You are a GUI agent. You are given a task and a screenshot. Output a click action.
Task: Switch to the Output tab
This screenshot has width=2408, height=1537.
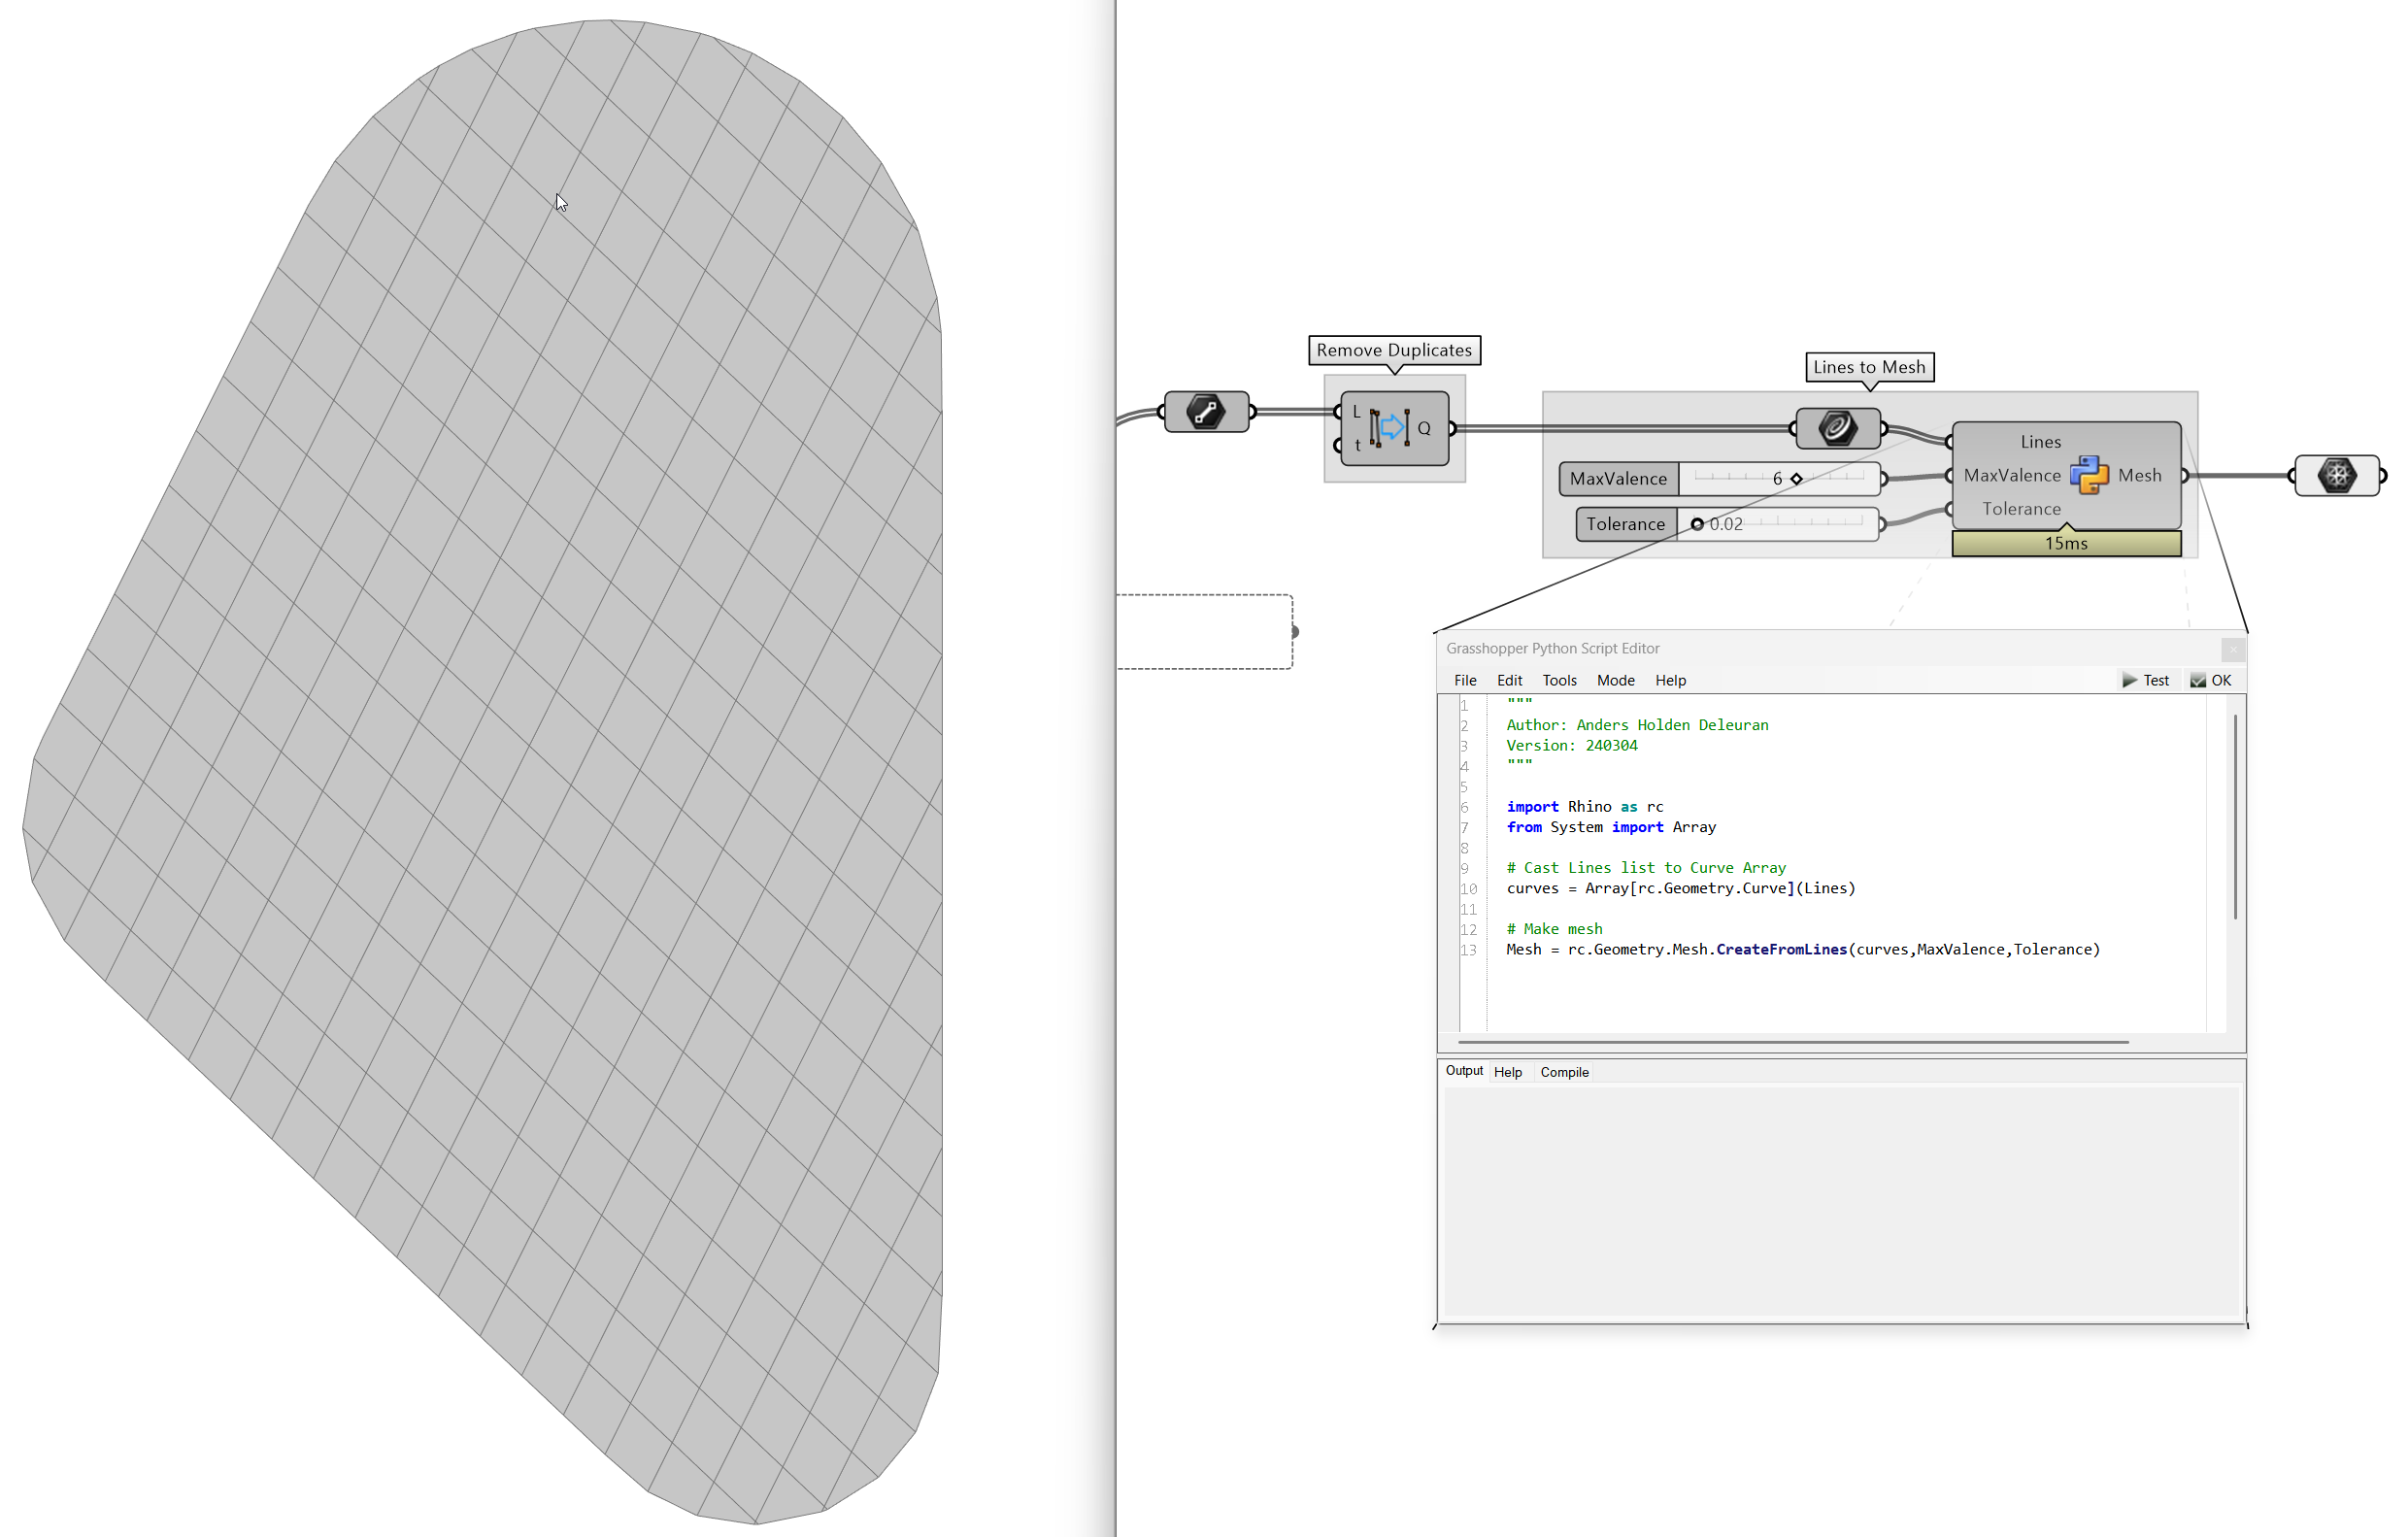pos(1464,1071)
